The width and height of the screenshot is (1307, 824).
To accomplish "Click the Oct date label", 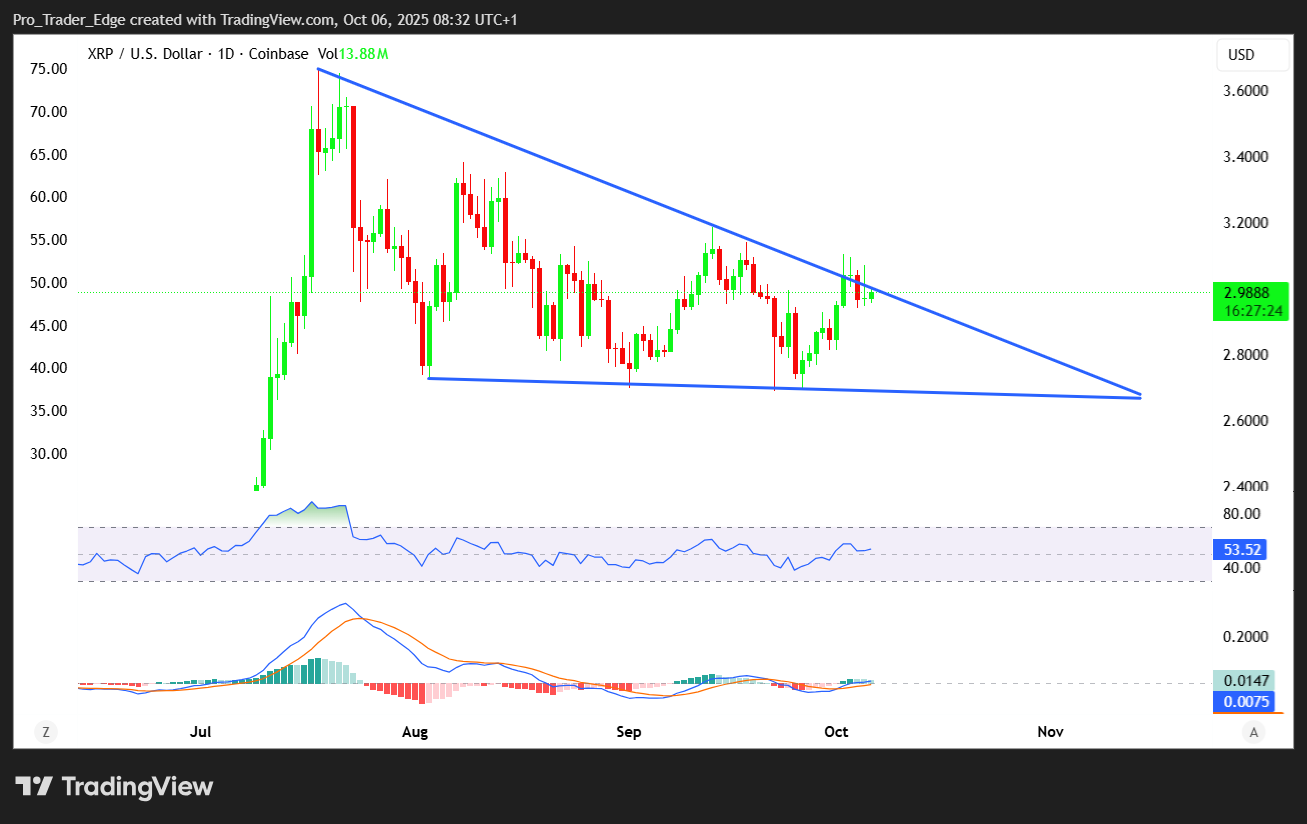I will pyautogui.click(x=836, y=732).
